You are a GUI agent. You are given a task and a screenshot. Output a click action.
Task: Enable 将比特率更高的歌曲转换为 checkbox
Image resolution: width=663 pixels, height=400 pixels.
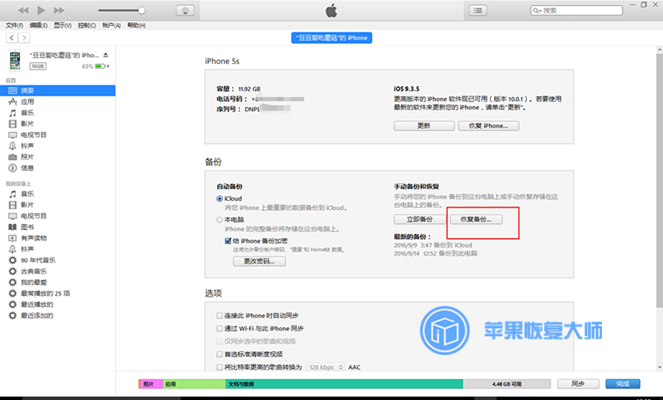(219, 367)
